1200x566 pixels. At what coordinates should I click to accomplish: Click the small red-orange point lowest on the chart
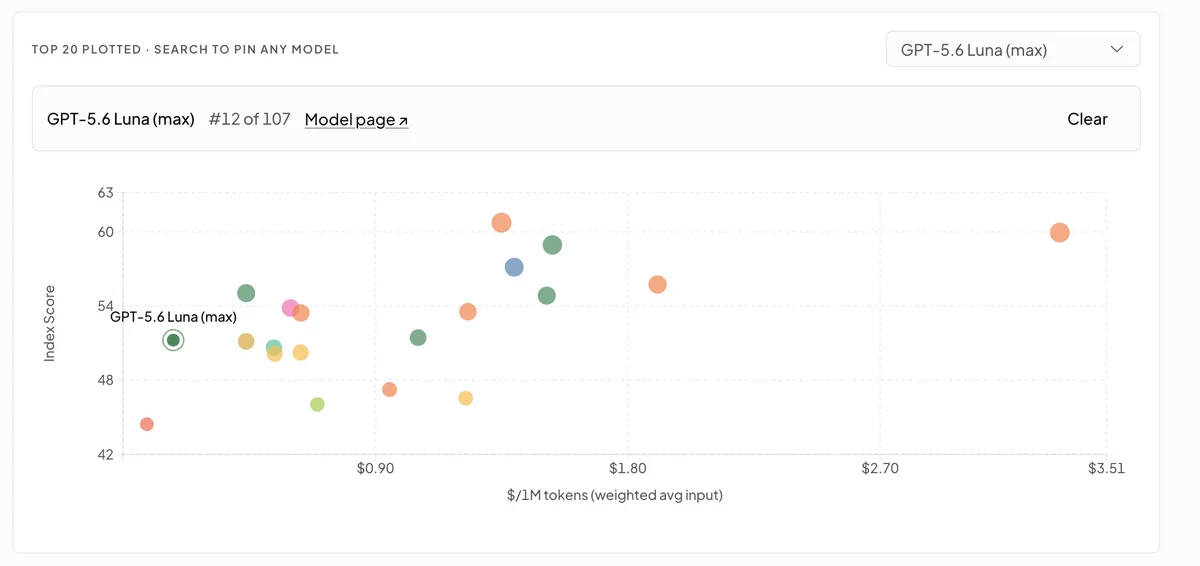[147, 424]
